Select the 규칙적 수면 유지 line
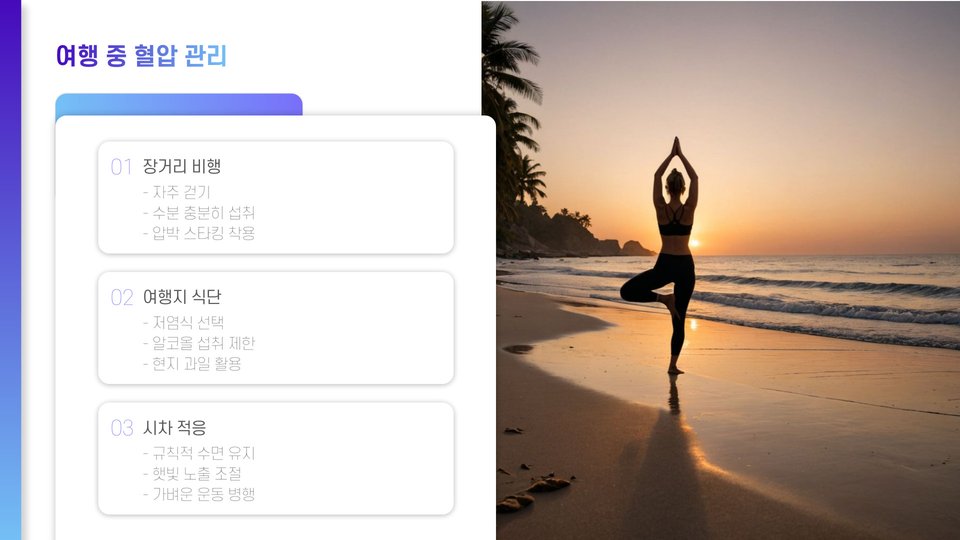Viewport: 960px width, 540px height. (x=199, y=453)
